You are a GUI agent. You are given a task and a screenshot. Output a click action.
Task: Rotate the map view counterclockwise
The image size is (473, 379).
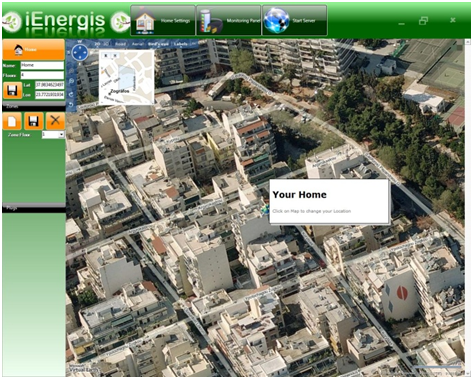pos(71,105)
